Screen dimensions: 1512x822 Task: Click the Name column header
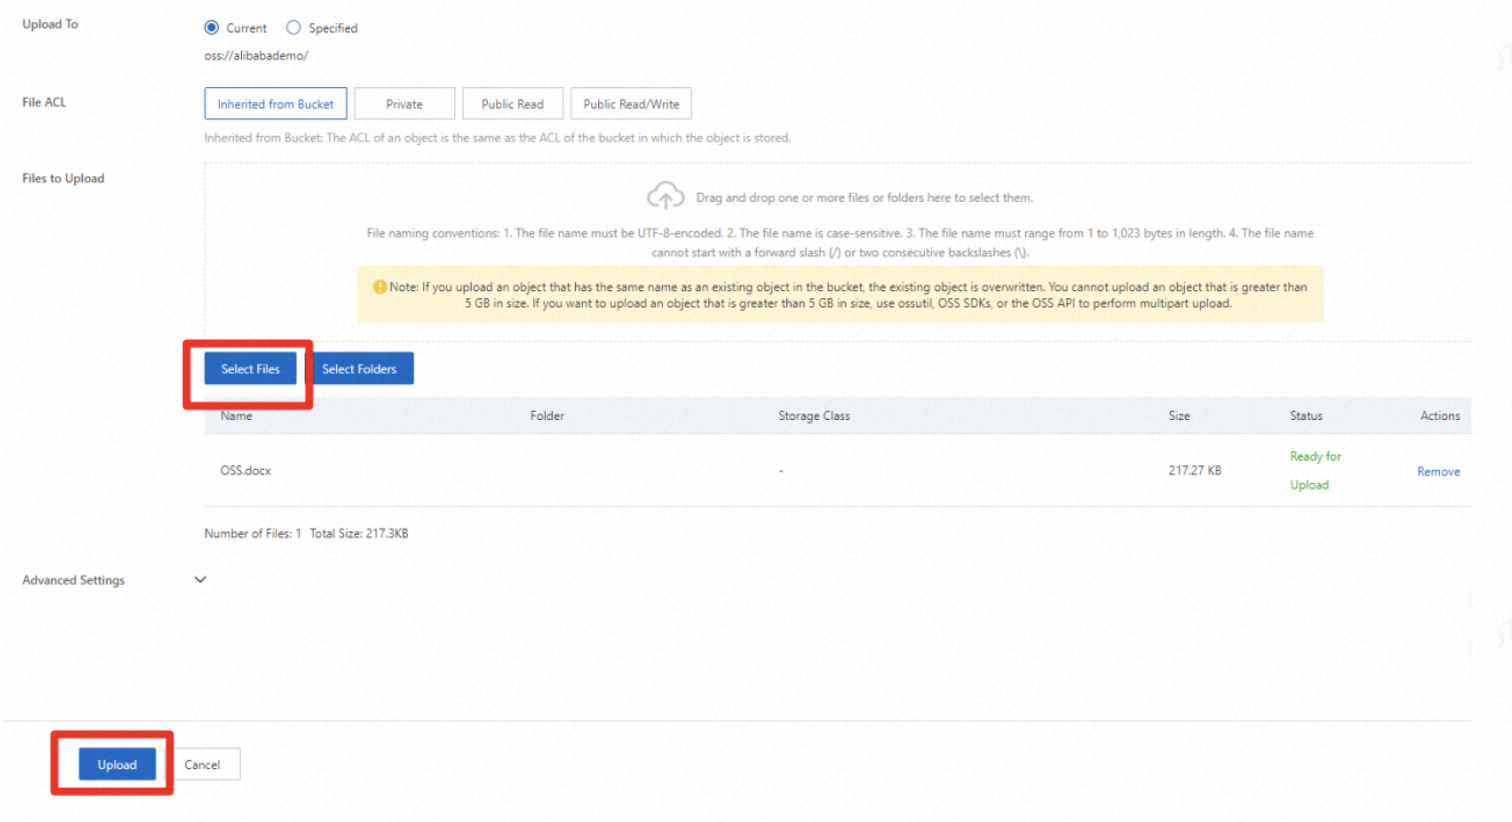tap(236, 415)
